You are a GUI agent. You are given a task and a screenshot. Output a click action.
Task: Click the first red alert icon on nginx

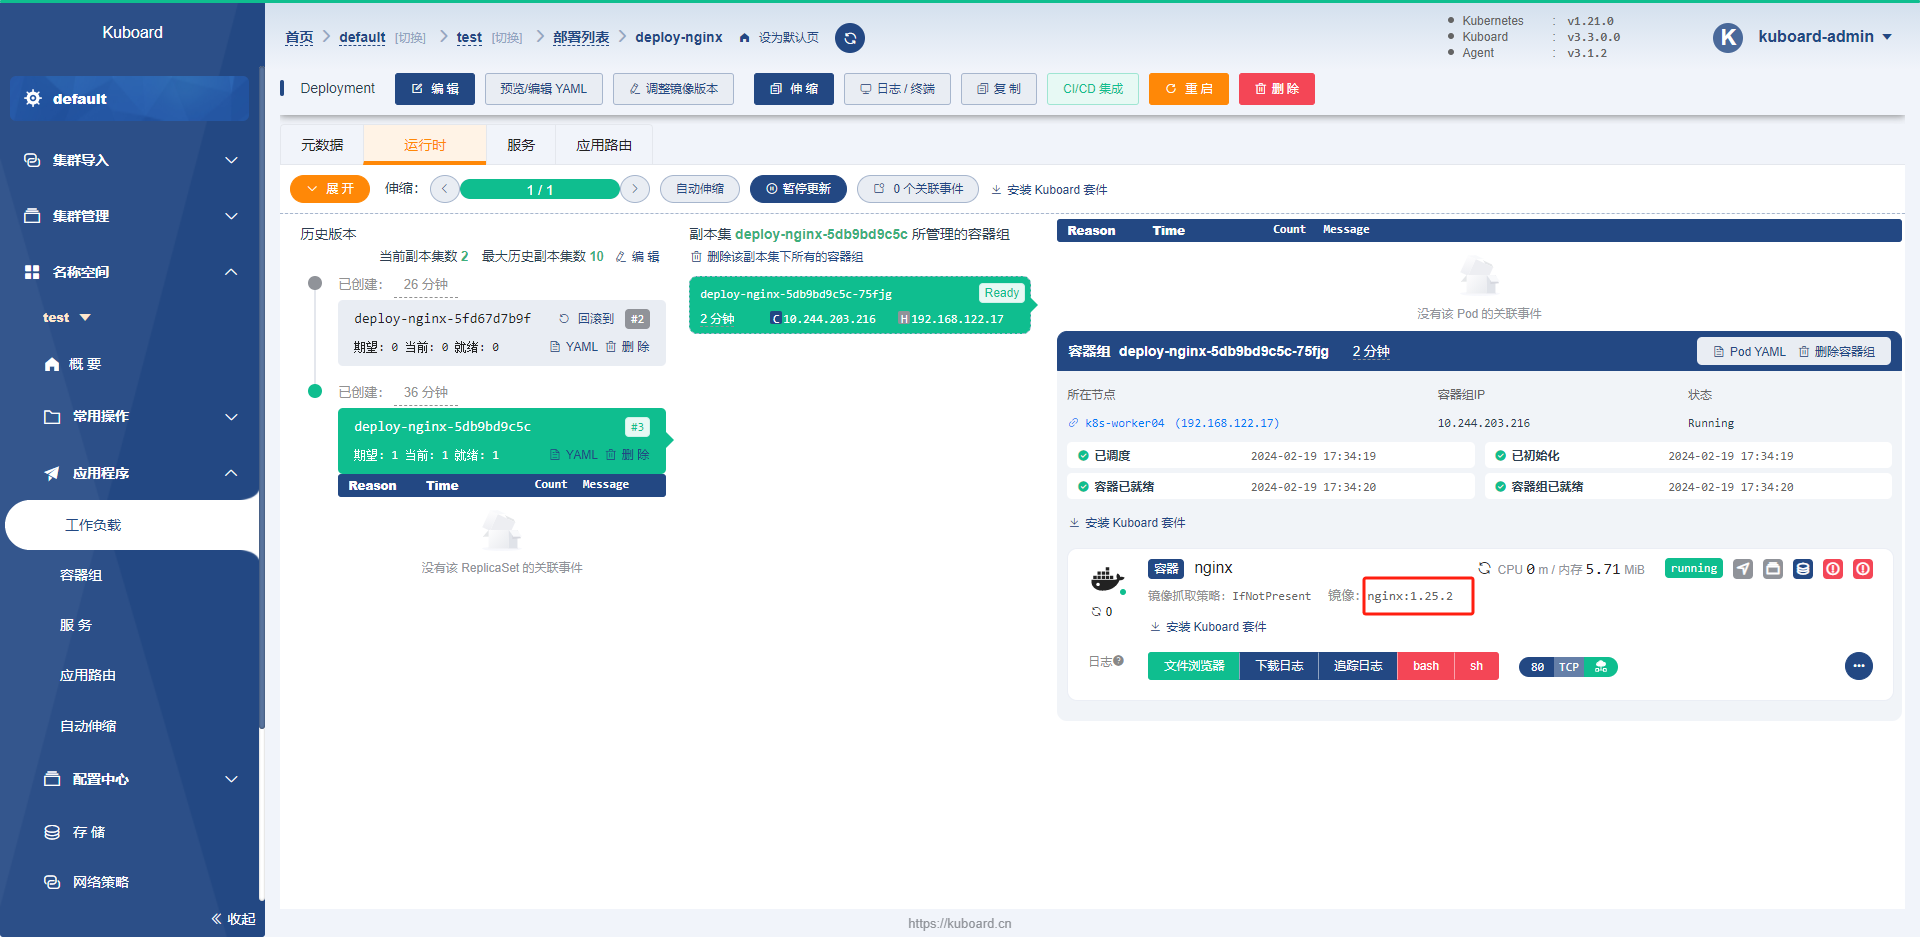pos(1833,569)
